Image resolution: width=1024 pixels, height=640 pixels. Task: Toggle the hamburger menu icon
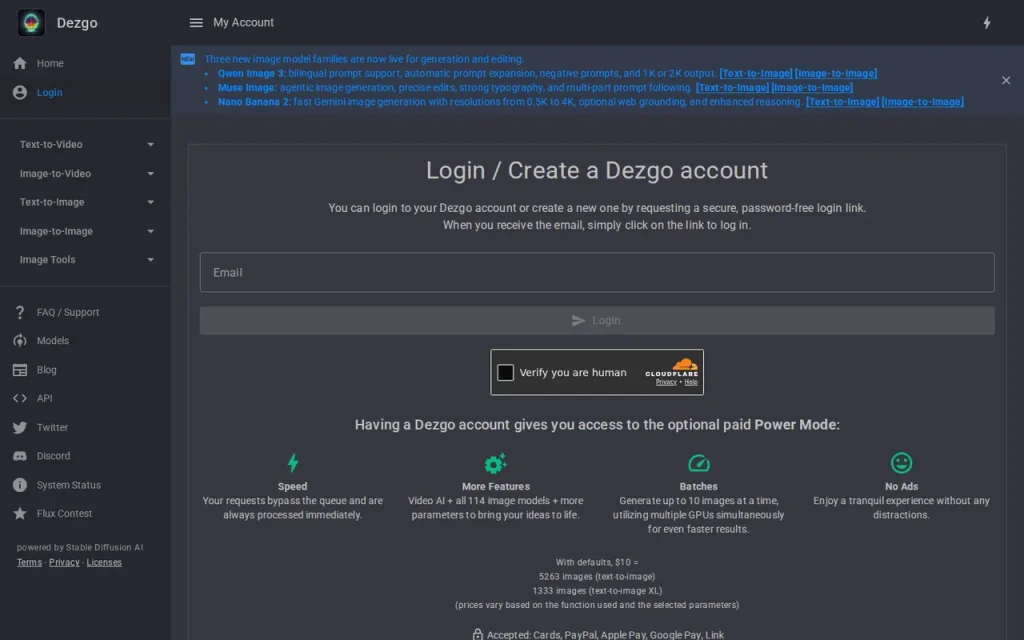[196, 23]
